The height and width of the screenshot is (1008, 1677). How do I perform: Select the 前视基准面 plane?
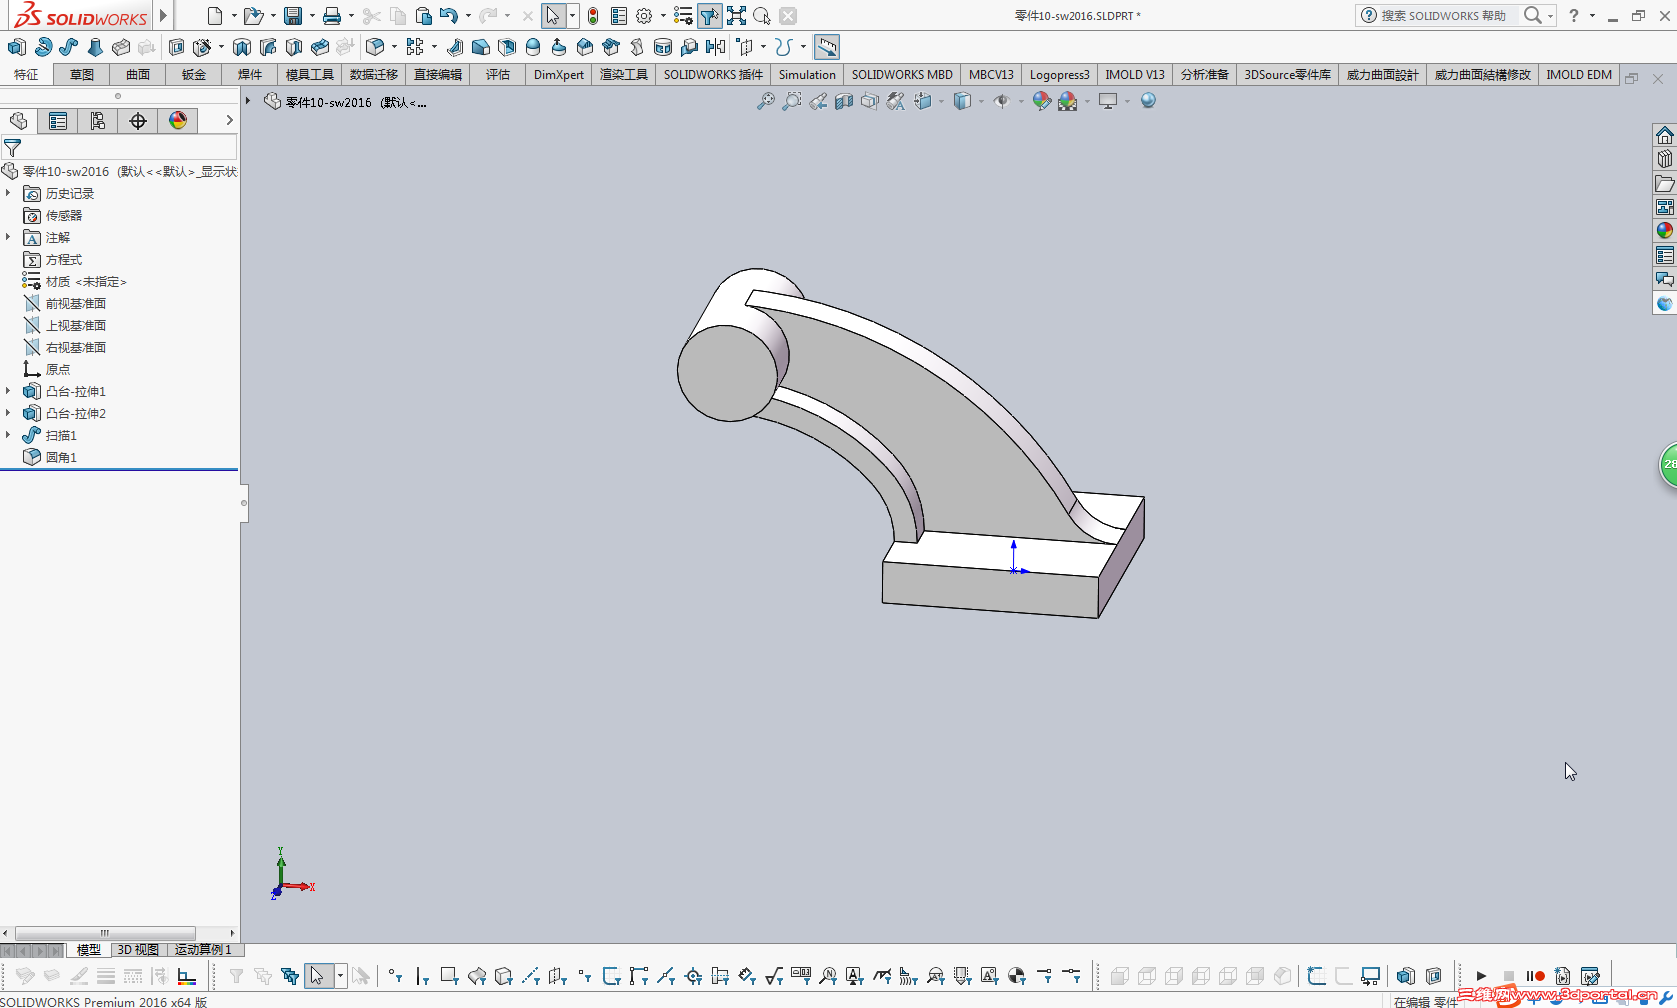[76, 303]
